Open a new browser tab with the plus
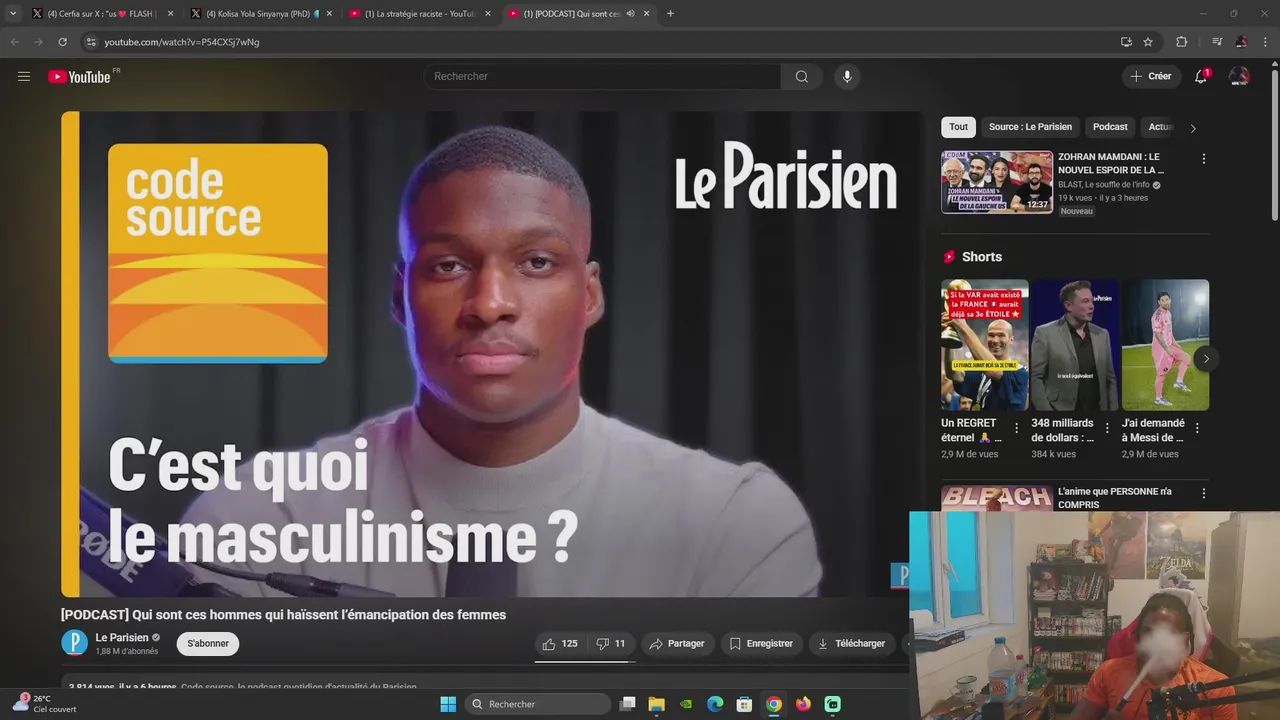The height and width of the screenshot is (720, 1280). (x=670, y=14)
